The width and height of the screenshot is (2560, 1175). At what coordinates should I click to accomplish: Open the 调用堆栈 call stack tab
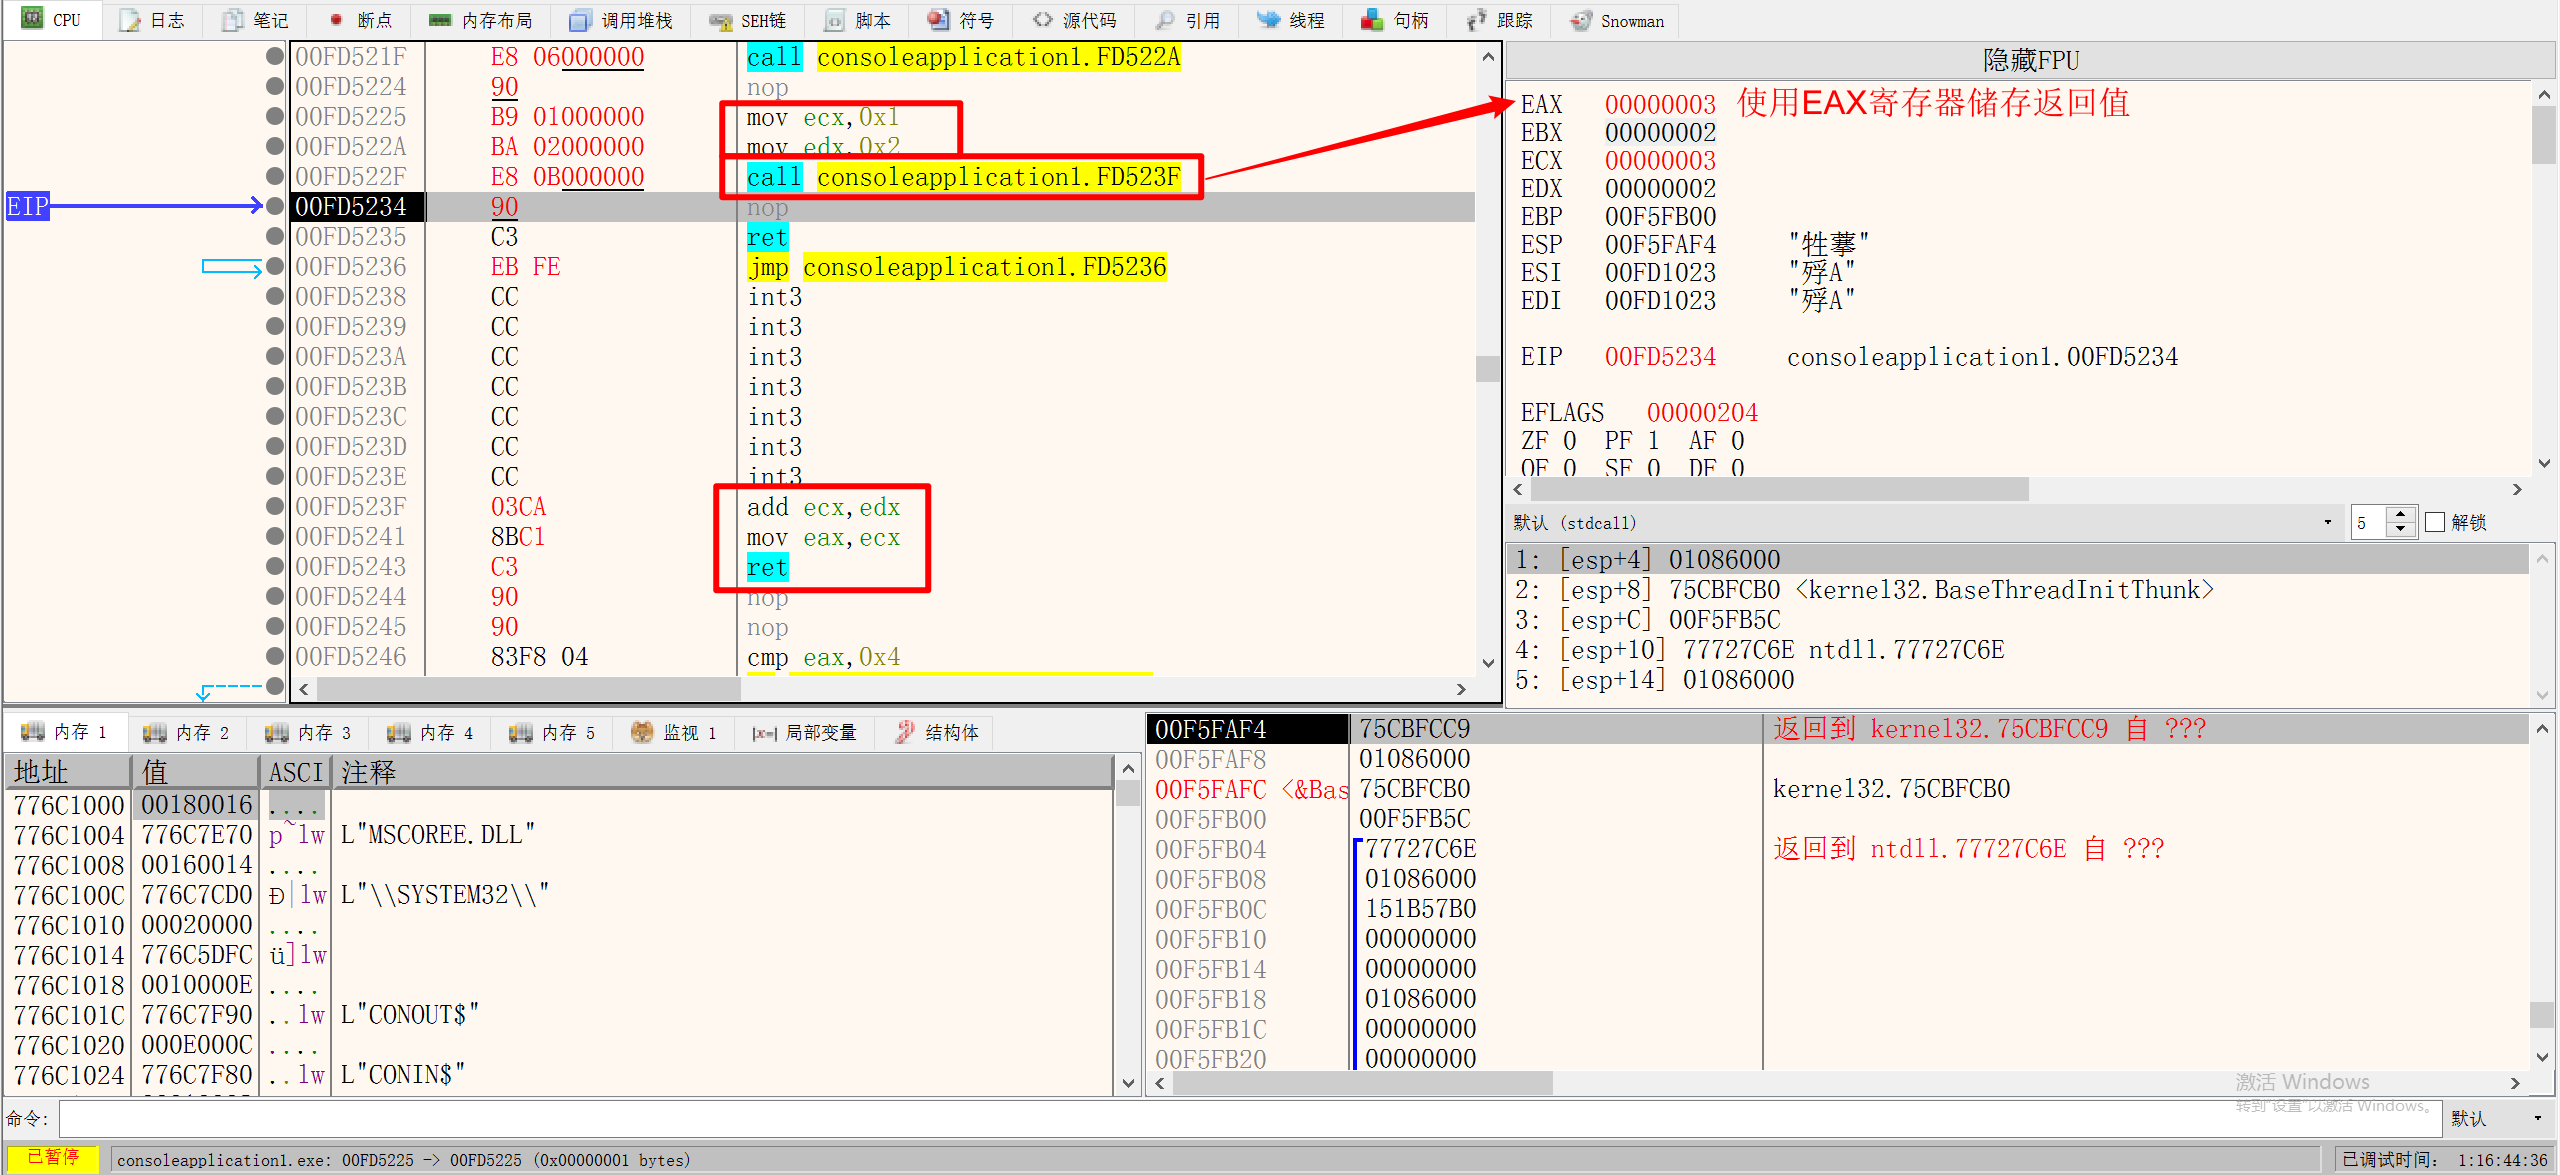620,20
